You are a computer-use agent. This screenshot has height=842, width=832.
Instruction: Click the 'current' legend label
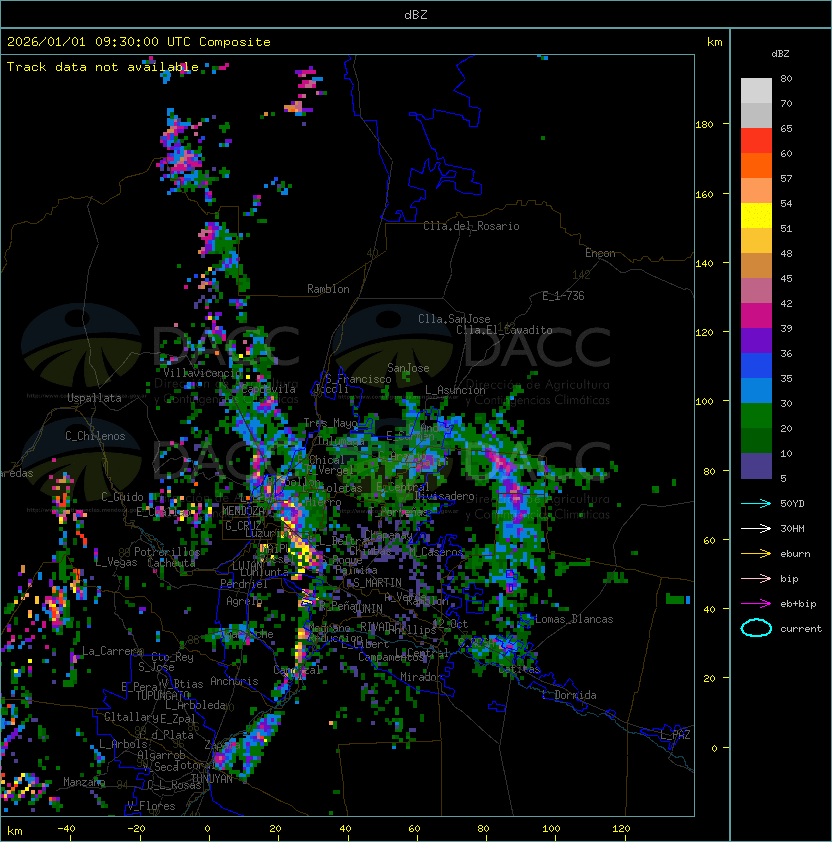pyautogui.click(x=801, y=629)
